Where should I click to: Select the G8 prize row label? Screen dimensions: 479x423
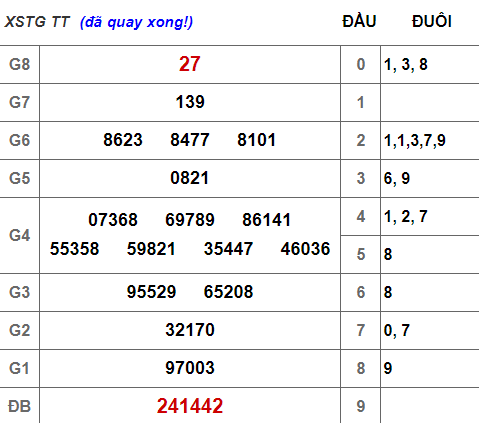click(20, 64)
